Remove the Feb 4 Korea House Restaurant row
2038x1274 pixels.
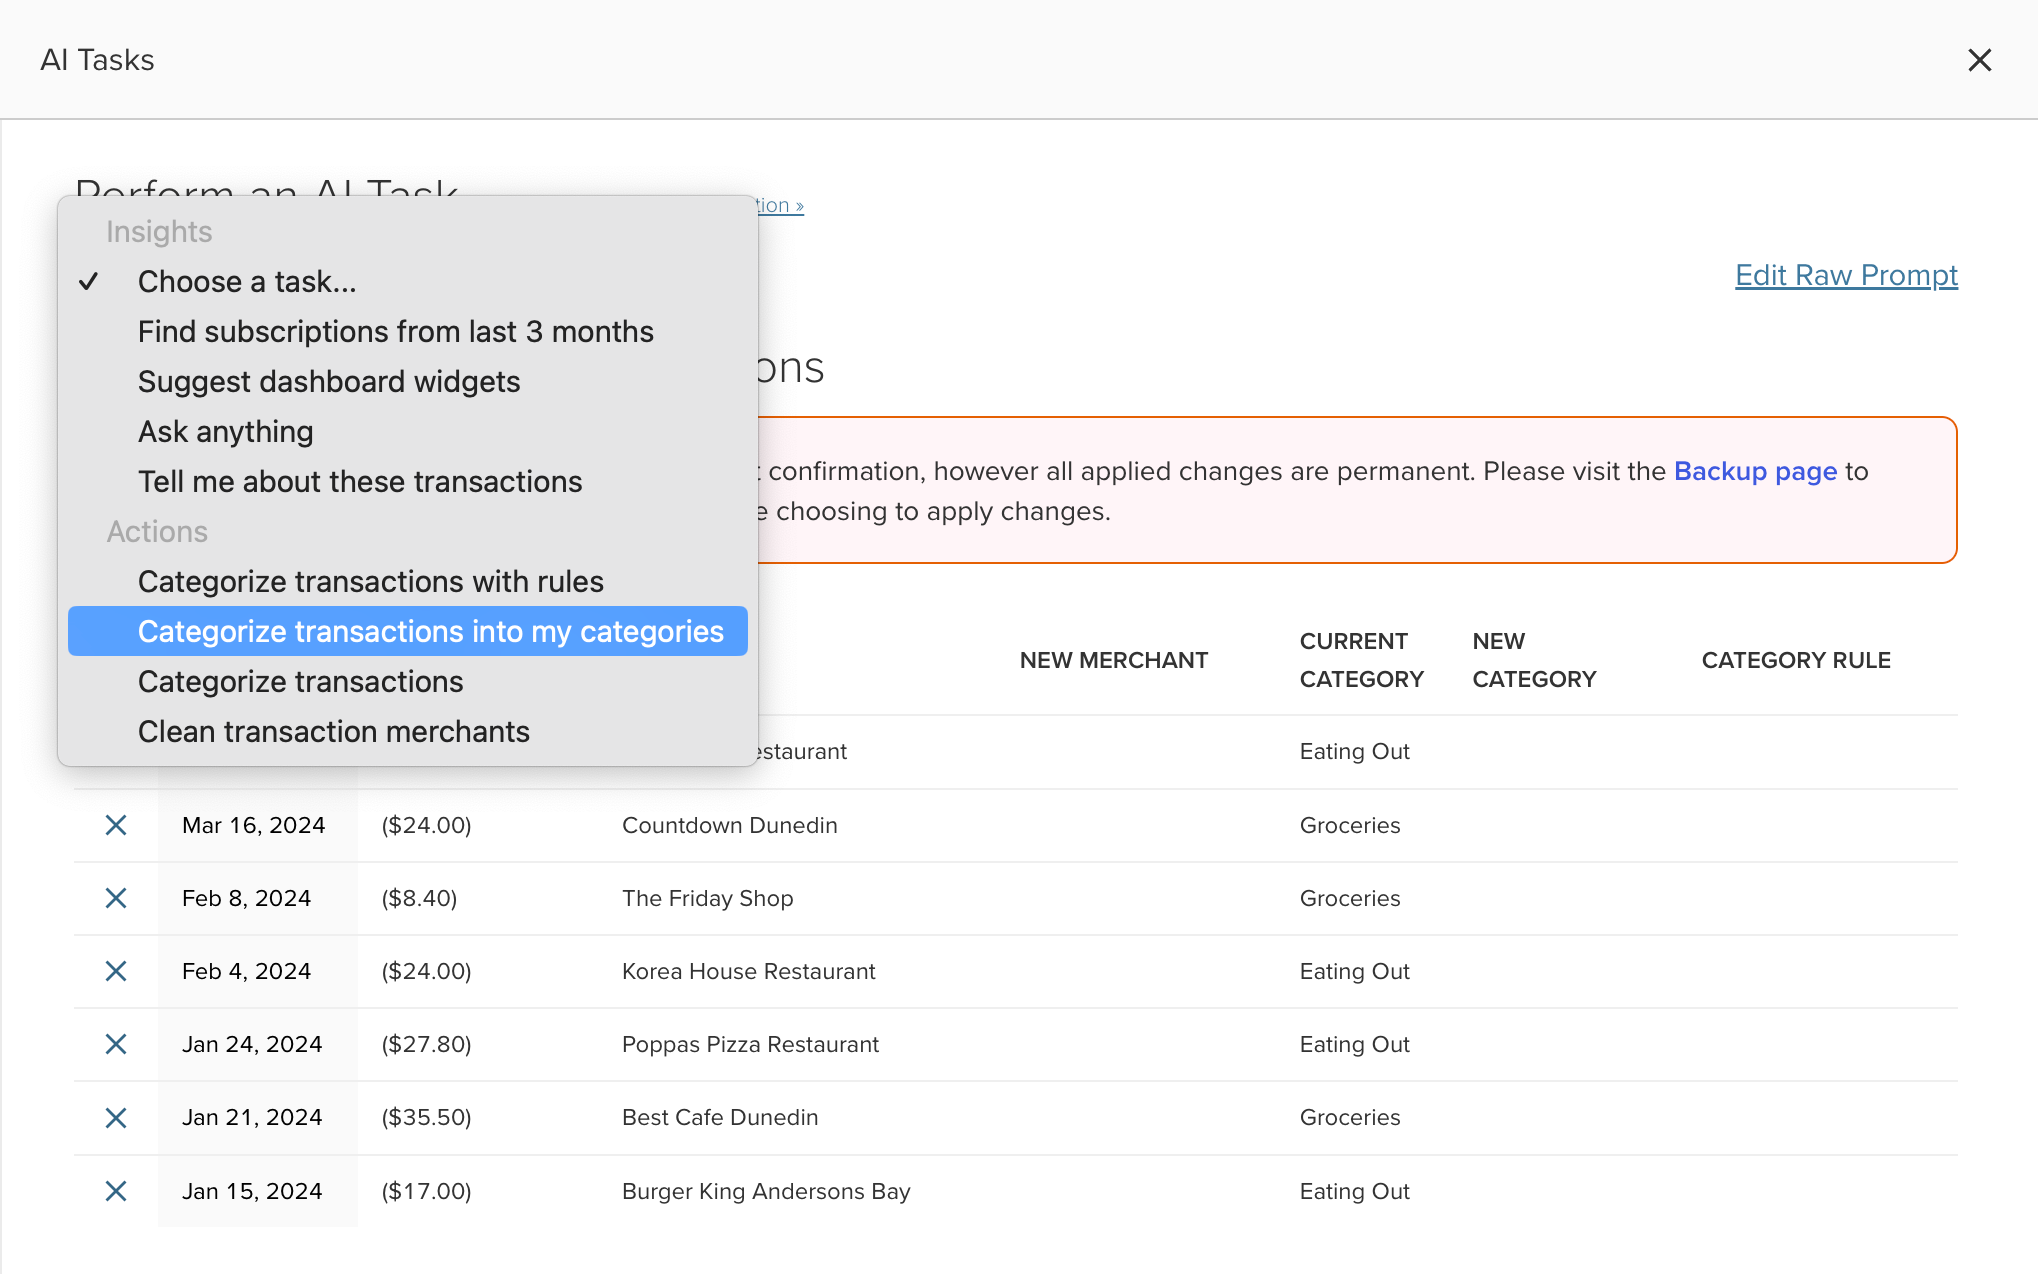(x=116, y=971)
